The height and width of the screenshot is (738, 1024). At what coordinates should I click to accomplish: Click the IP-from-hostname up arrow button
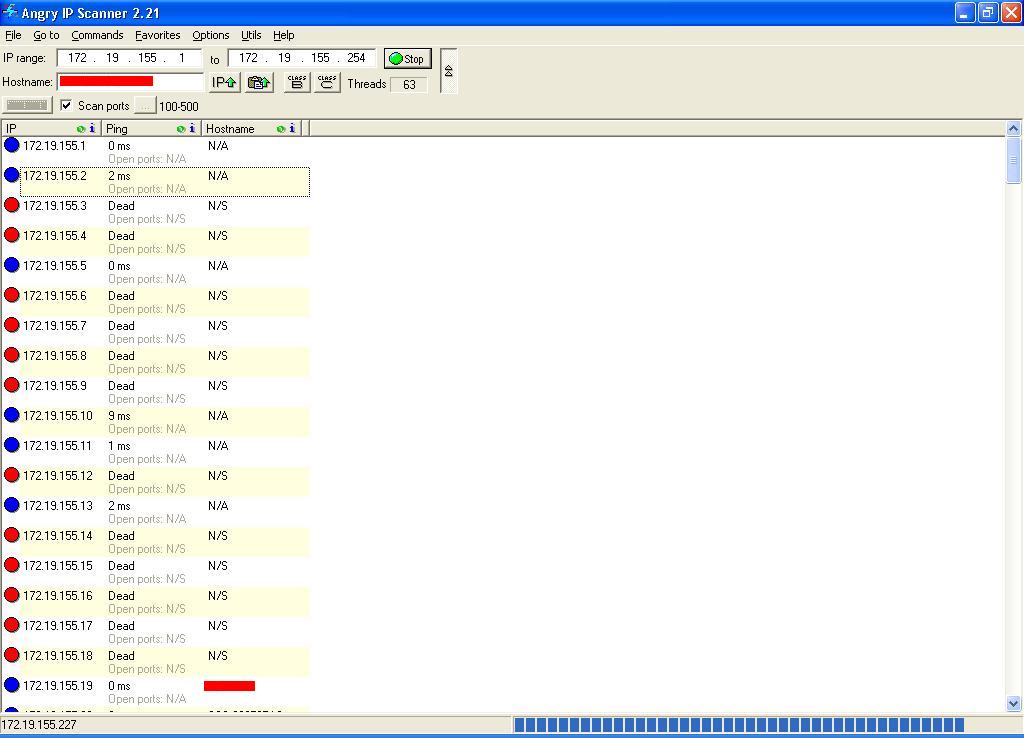point(224,82)
